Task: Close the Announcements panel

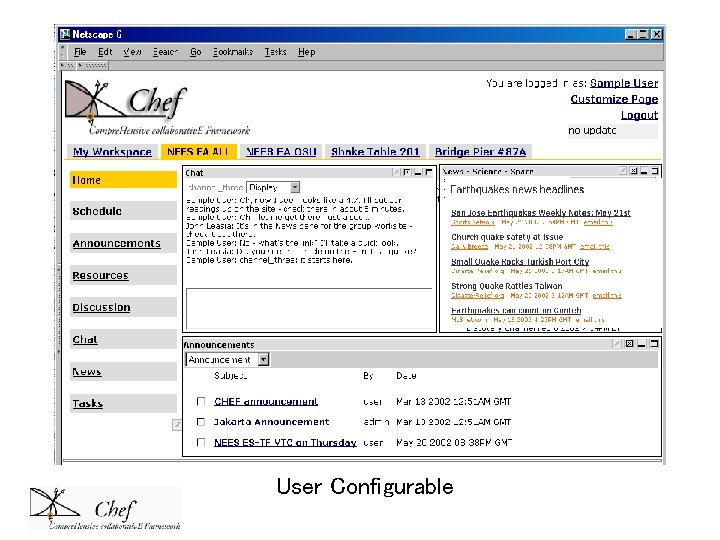Action: (630, 343)
